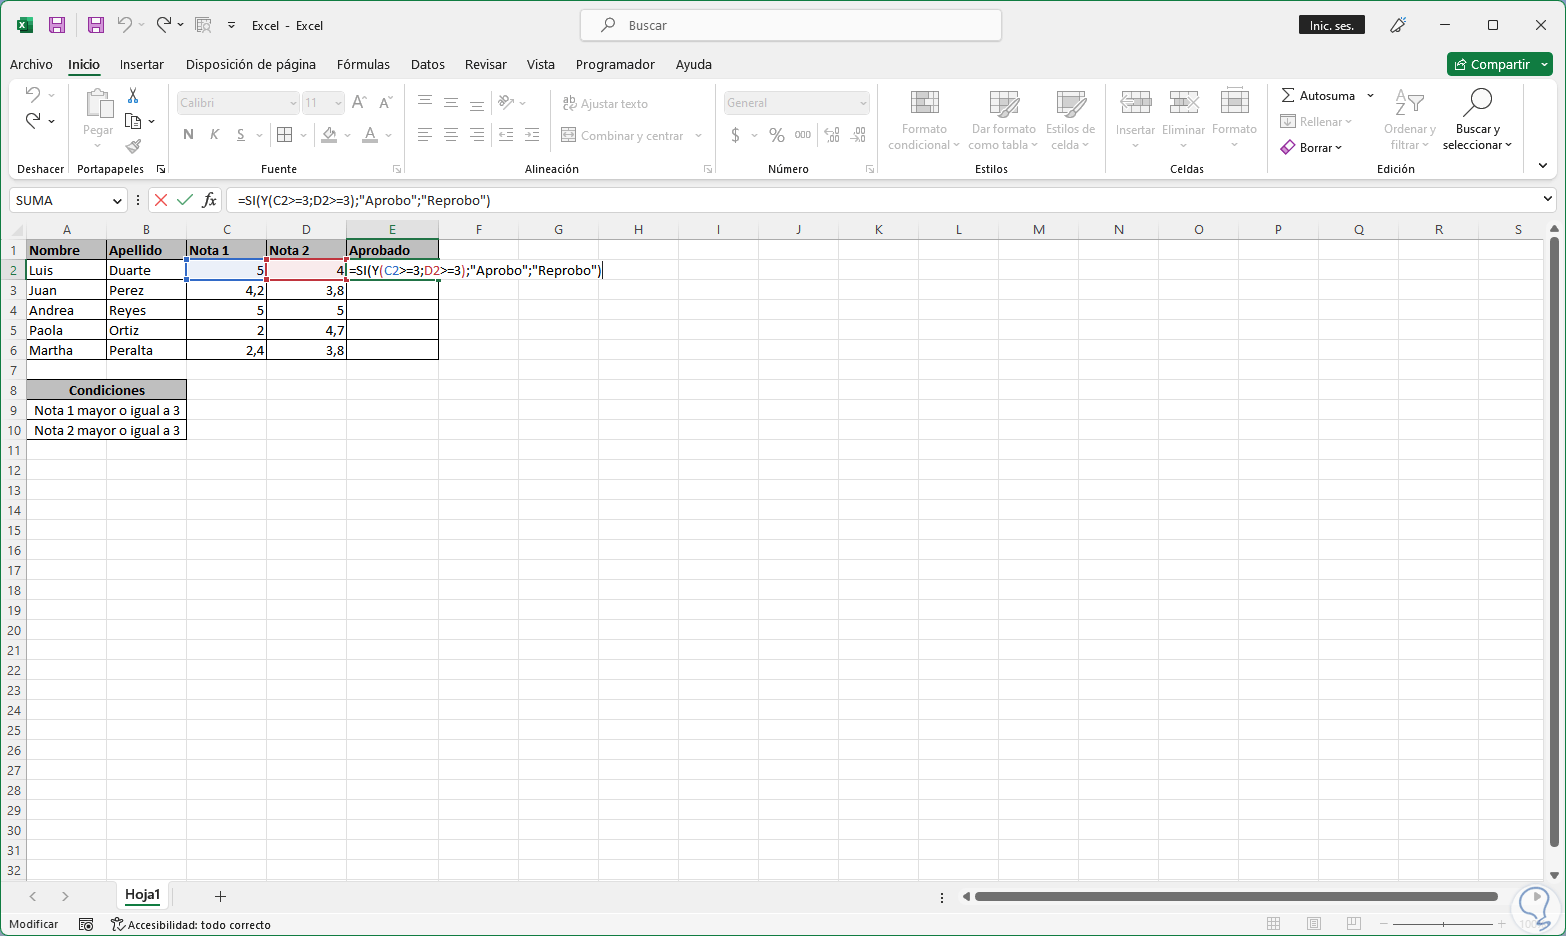Click the Eliminar cells icon
The image size is (1566, 936).
[x=1184, y=104]
